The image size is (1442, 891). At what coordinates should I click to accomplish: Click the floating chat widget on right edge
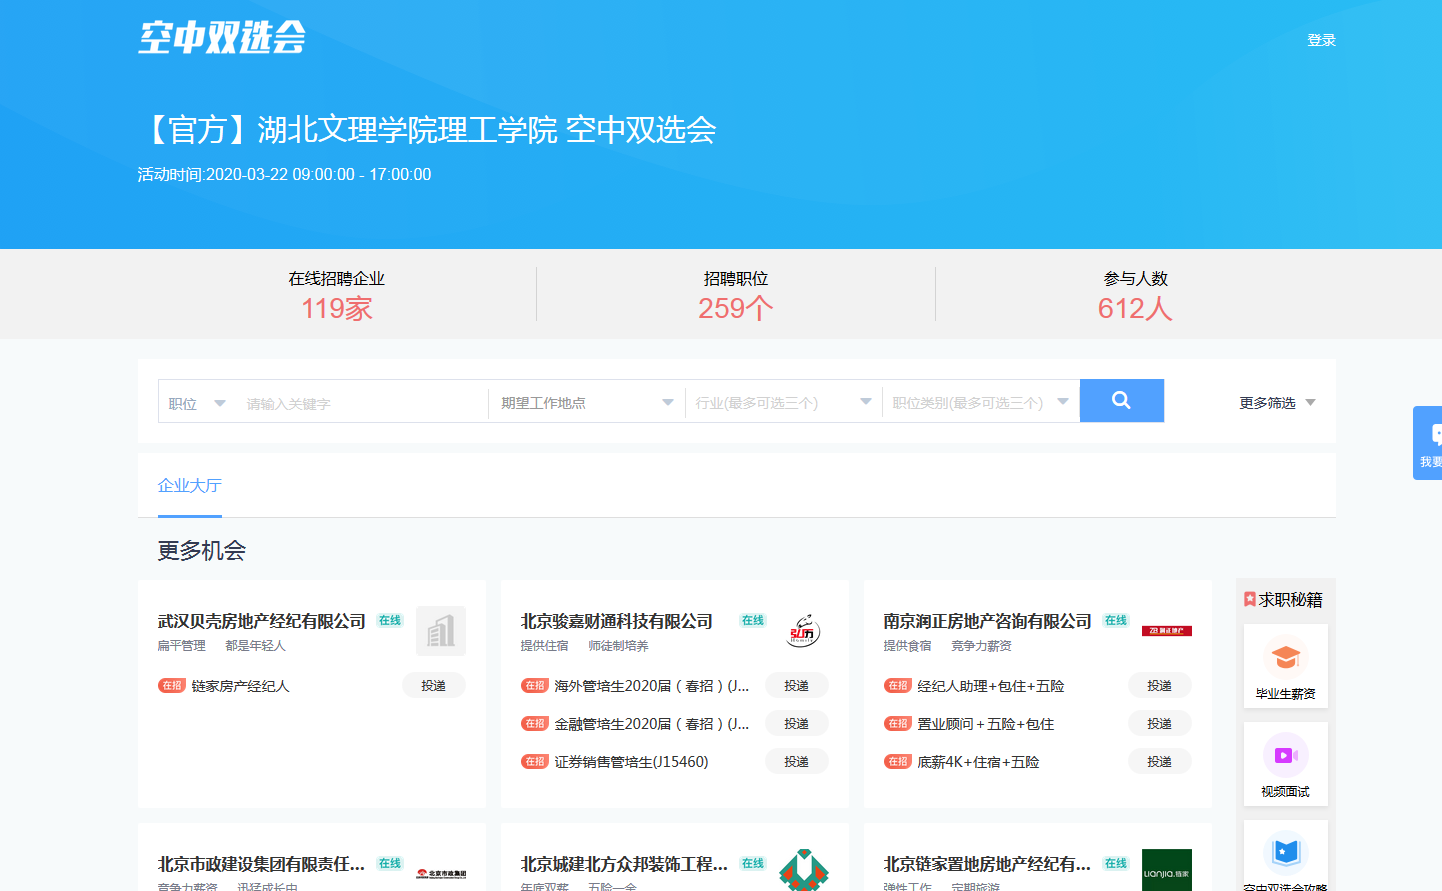(1430, 443)
